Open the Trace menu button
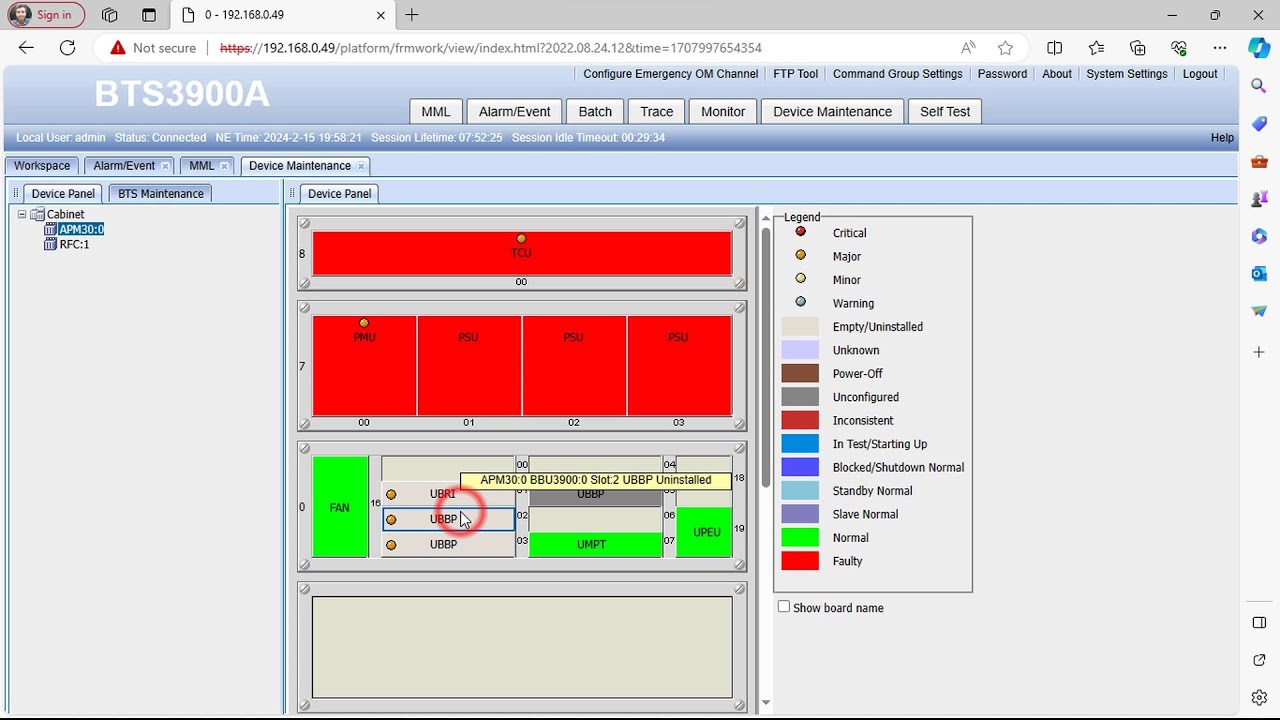This screenshot has height=720, width=1280. tap(657, 112)
